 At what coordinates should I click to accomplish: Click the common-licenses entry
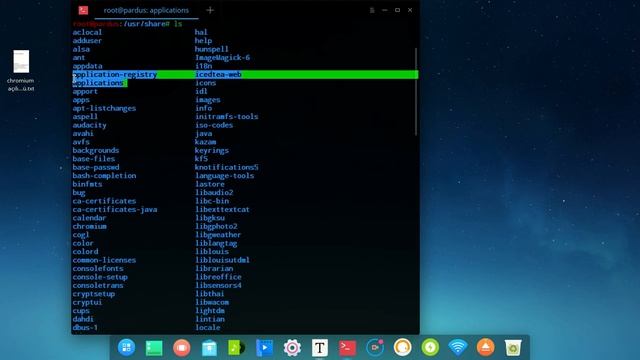(104, 260)
